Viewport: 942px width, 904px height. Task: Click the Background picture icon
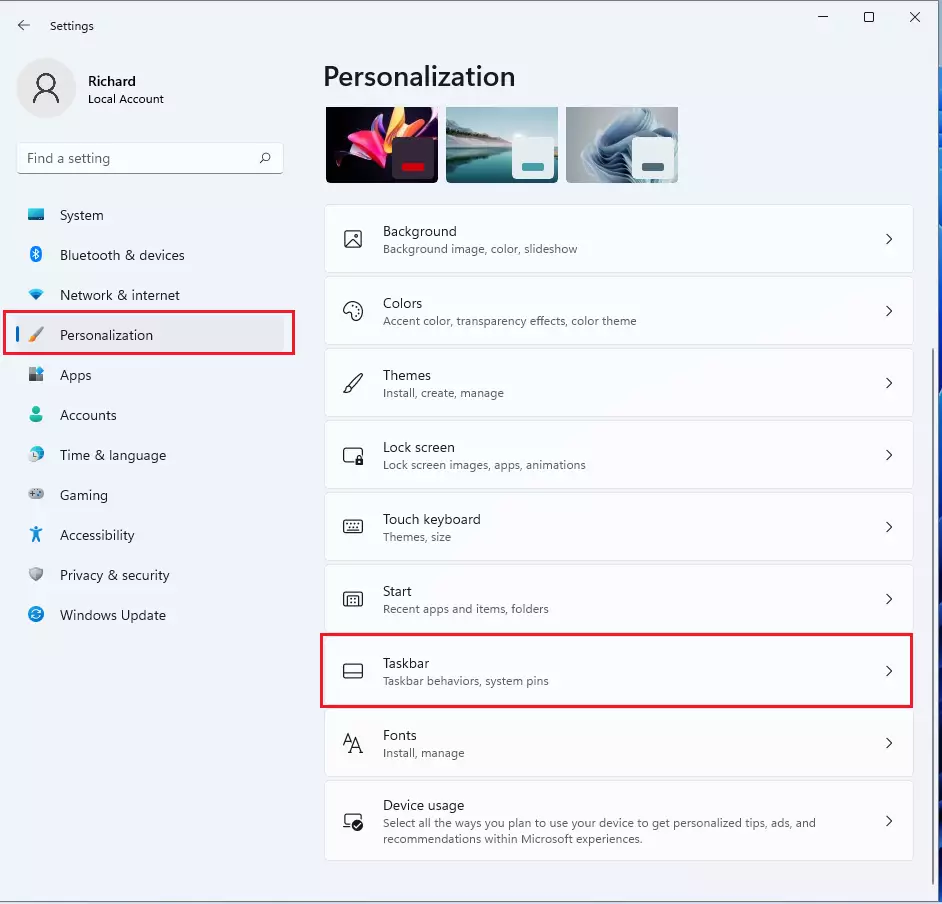[353, 239]
